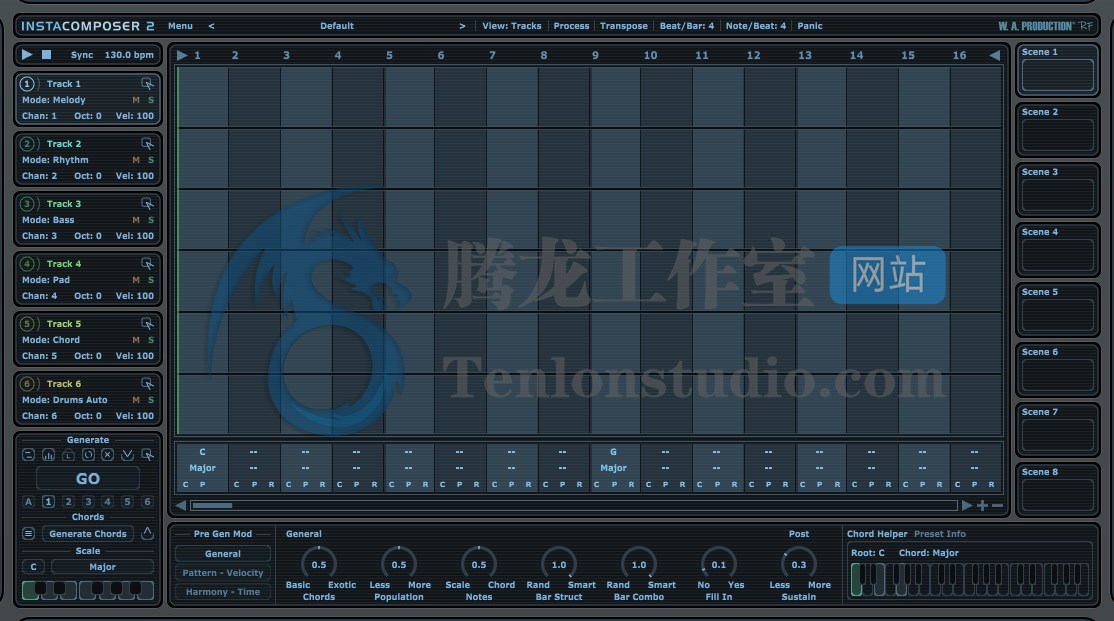Open the Menu in the top bar
The height and width of the screenshot is (621, 1114).
180,26
